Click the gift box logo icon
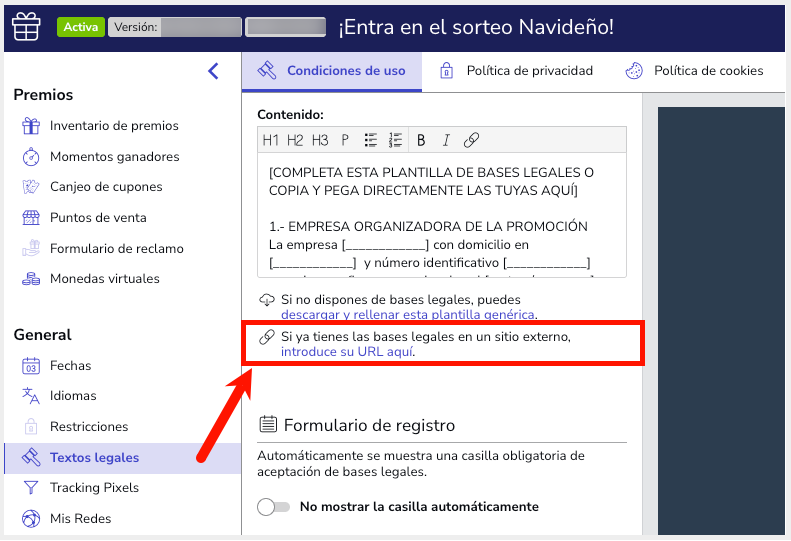791x541 pixels. [26, 27]
